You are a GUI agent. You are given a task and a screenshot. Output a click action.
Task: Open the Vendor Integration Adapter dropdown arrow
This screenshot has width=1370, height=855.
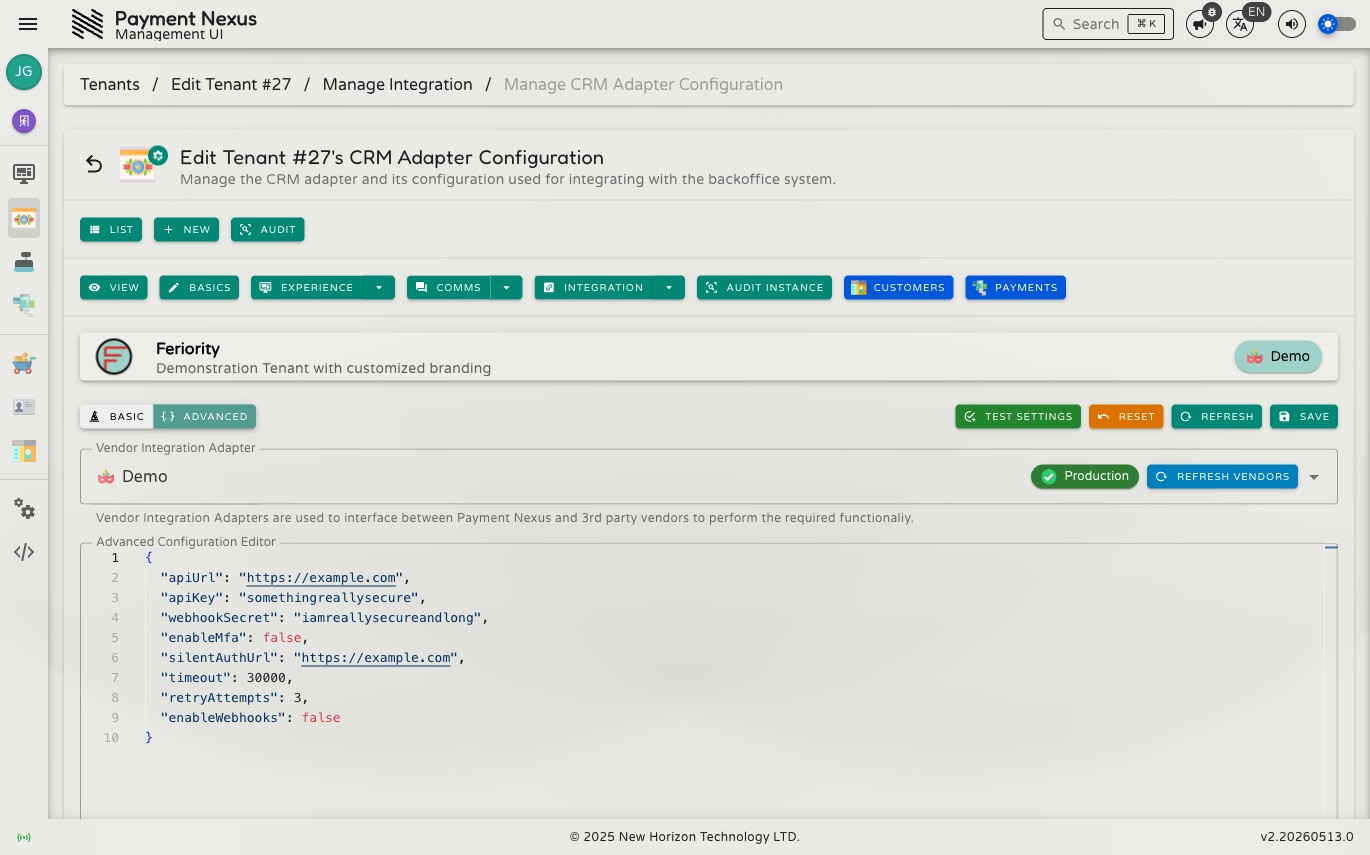(x=1314, y=477)
